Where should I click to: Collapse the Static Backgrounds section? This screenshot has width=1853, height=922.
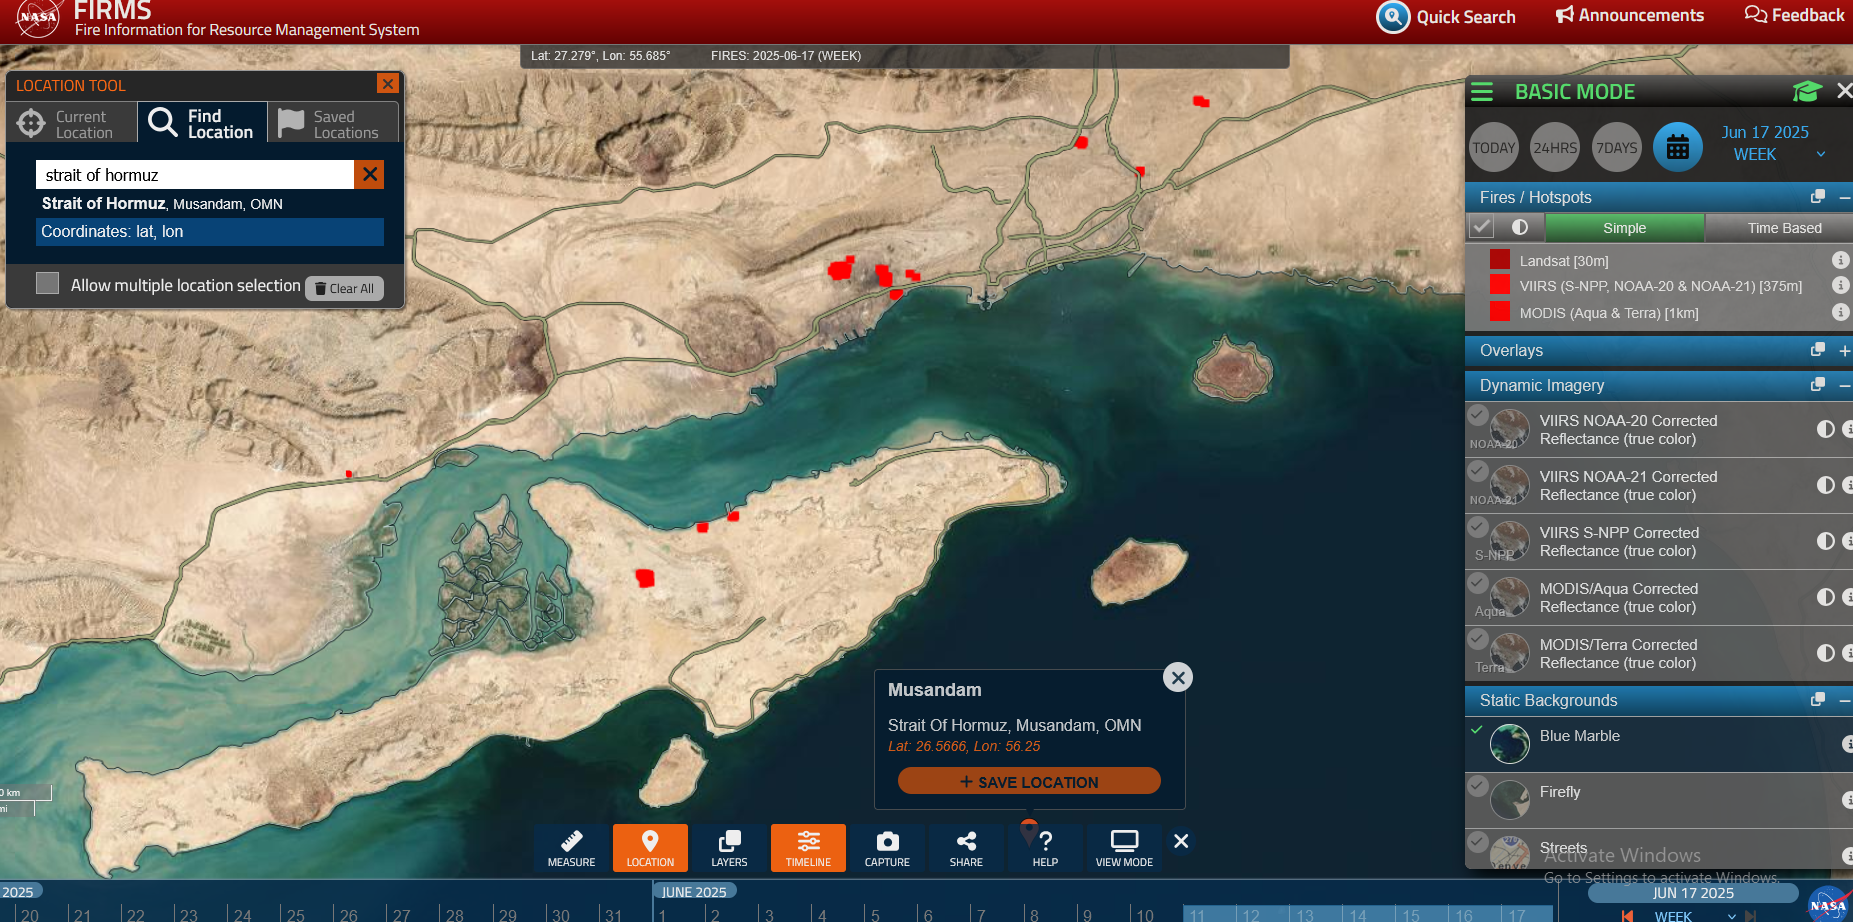click(1845, 700)
